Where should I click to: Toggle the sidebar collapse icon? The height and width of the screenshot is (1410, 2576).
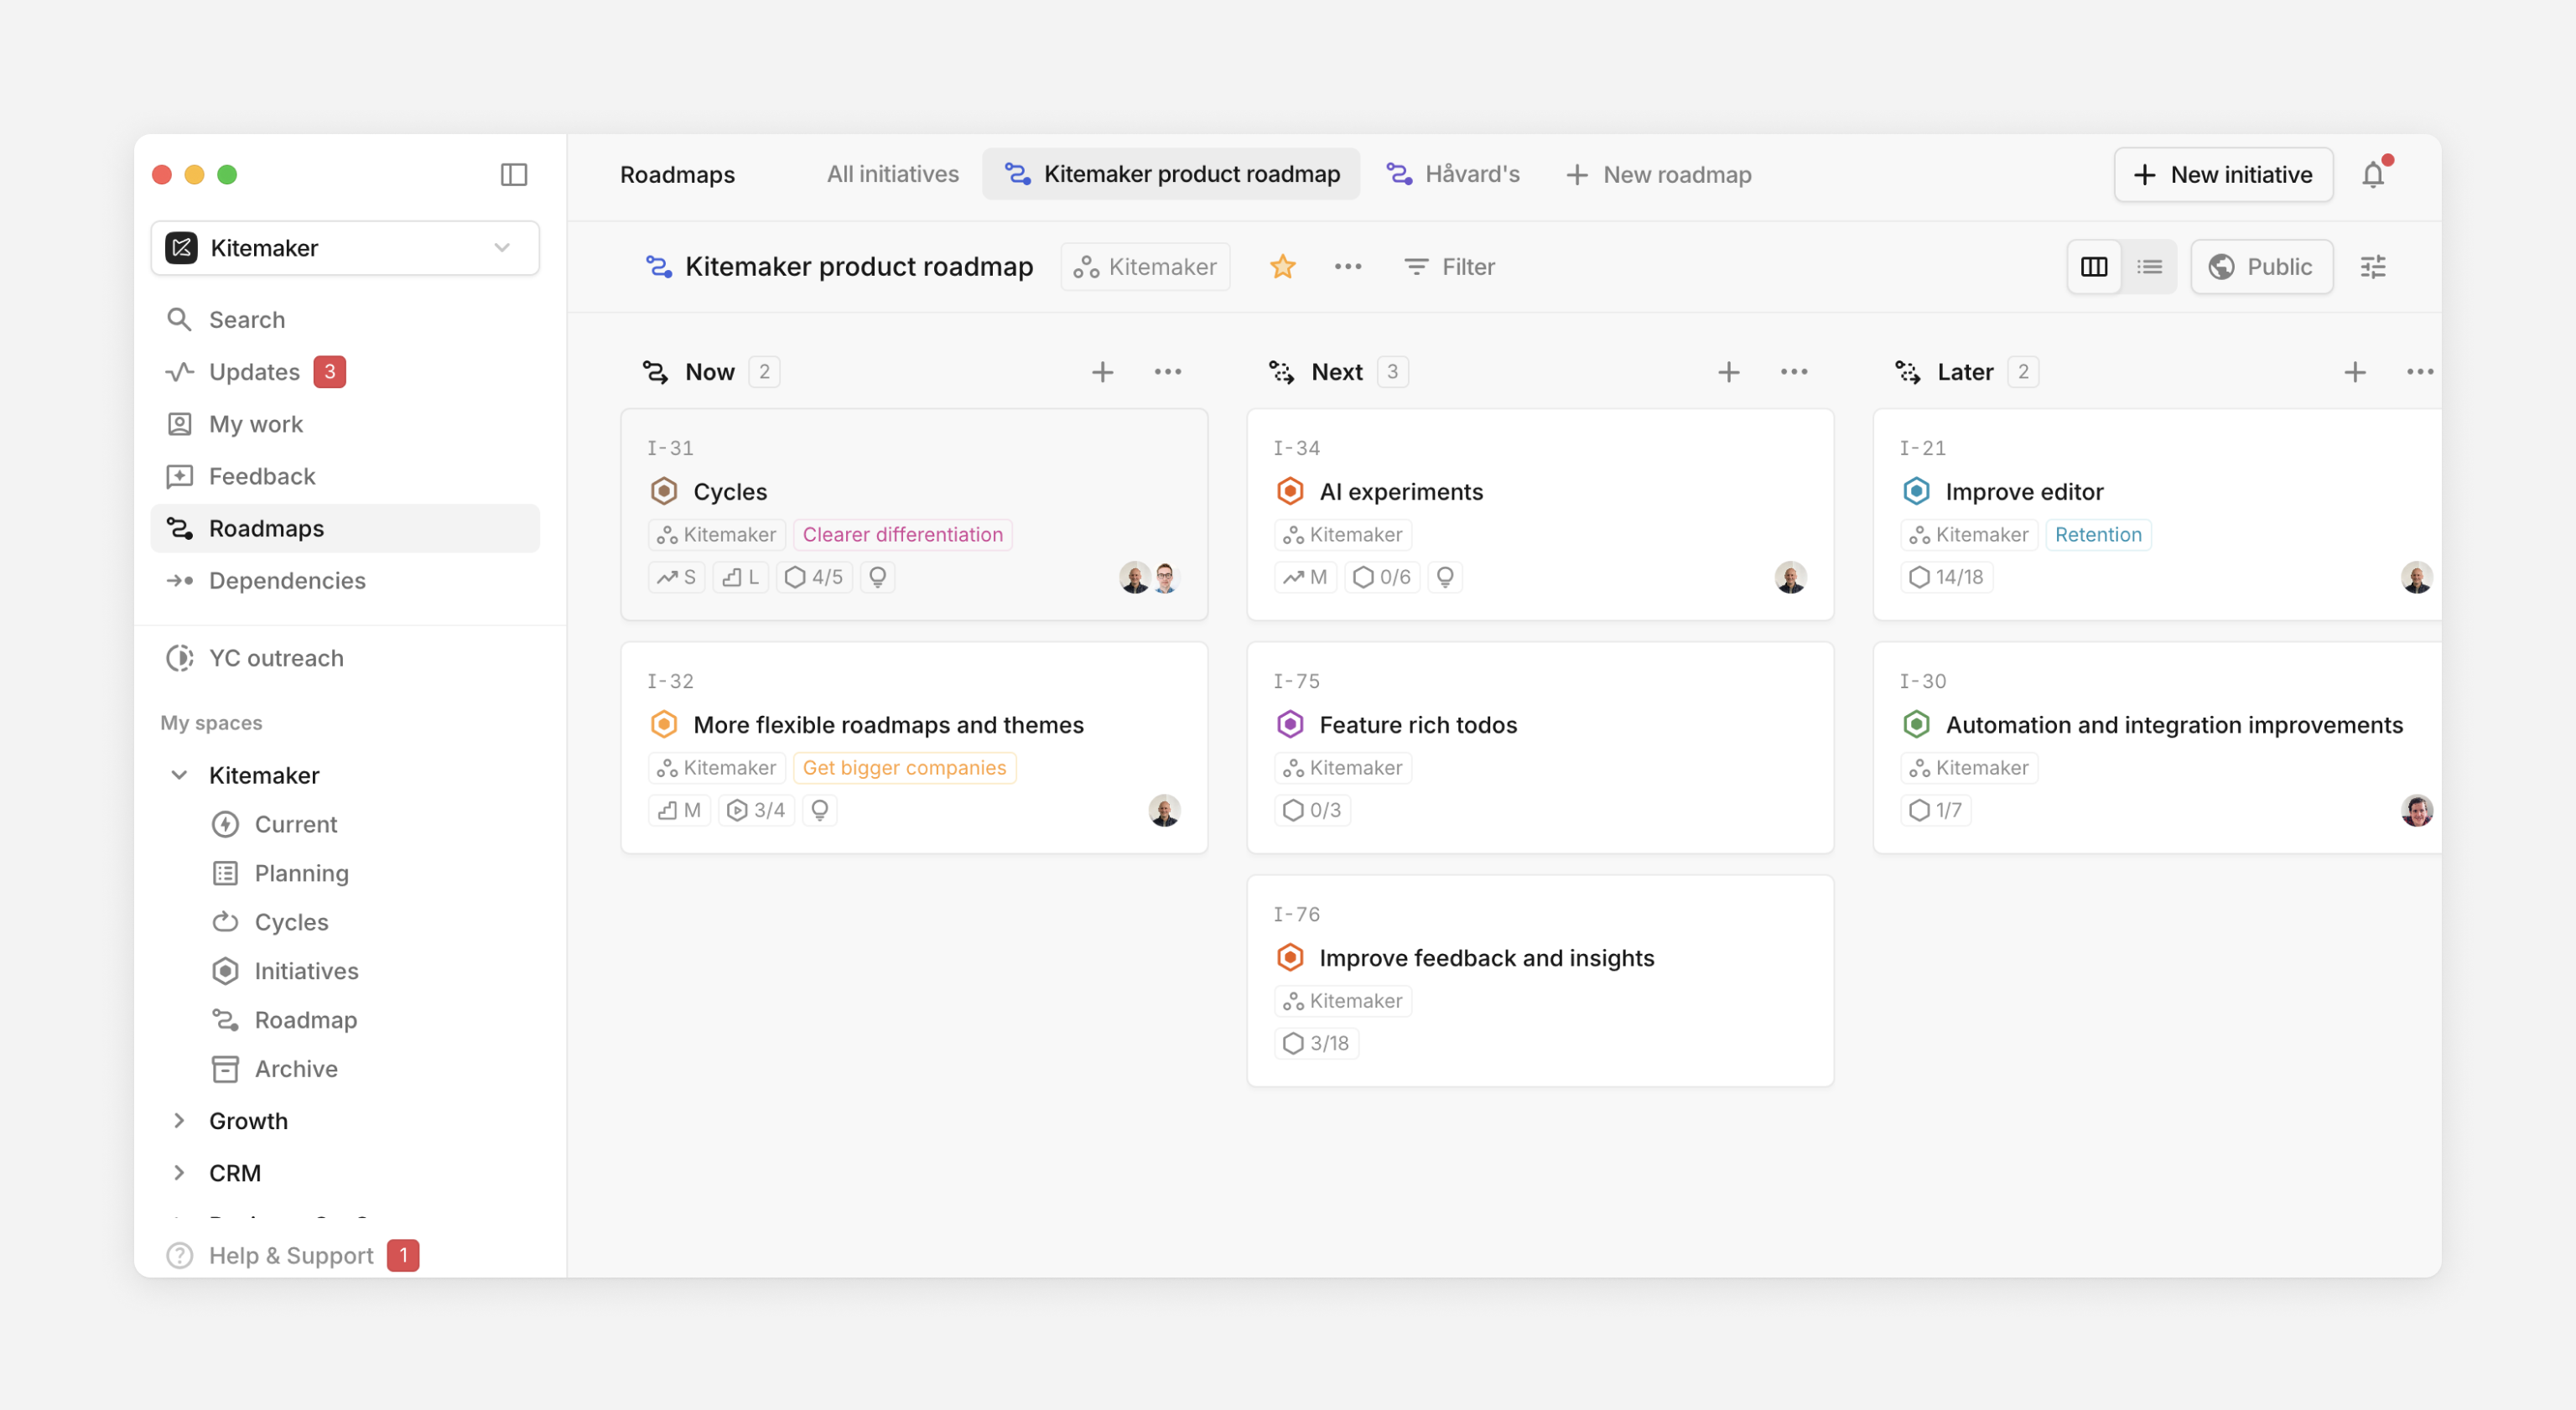[x=514, y=175]
